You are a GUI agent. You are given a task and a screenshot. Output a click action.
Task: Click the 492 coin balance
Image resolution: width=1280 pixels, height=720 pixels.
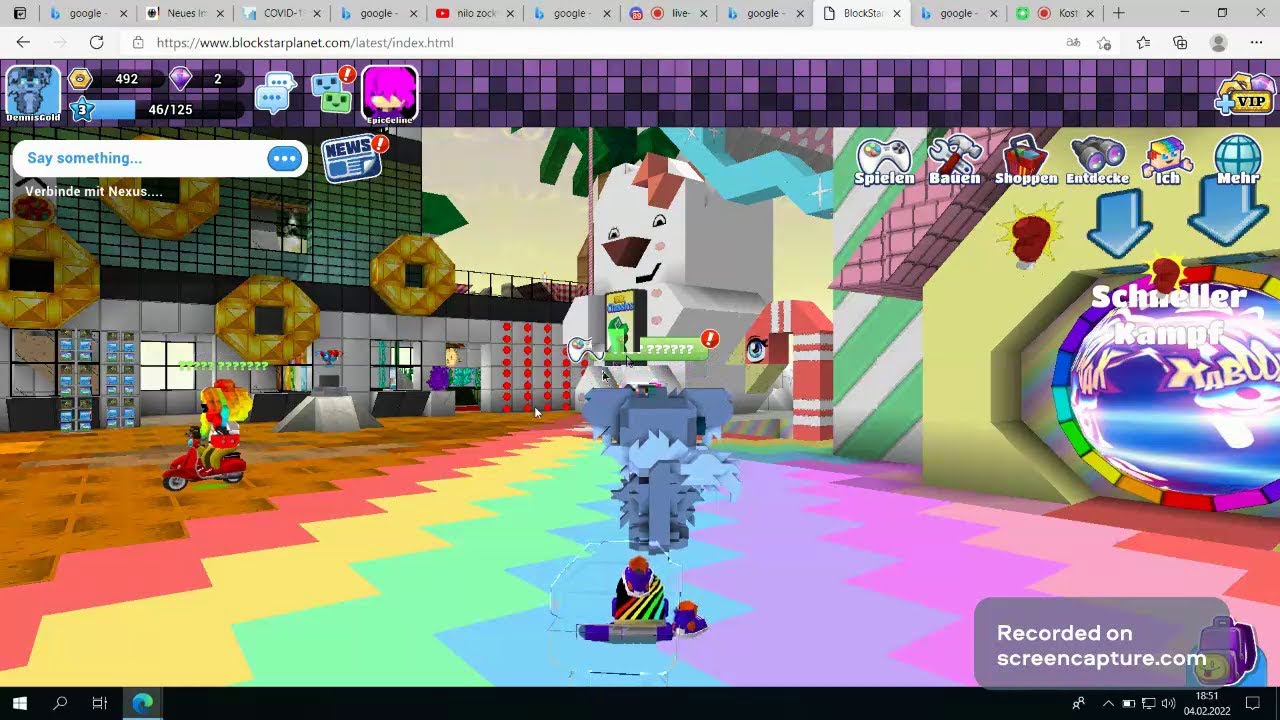tap(127, 79)
